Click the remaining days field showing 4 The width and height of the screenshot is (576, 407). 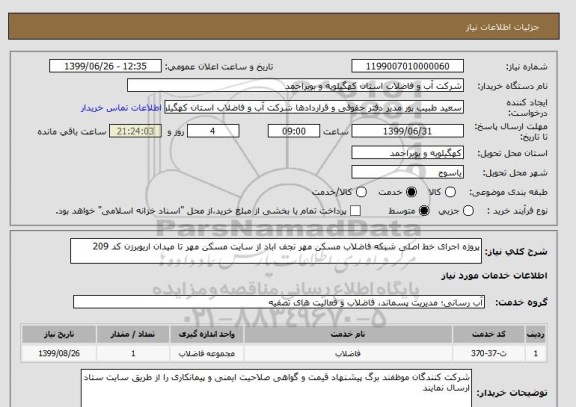(213, 131)
